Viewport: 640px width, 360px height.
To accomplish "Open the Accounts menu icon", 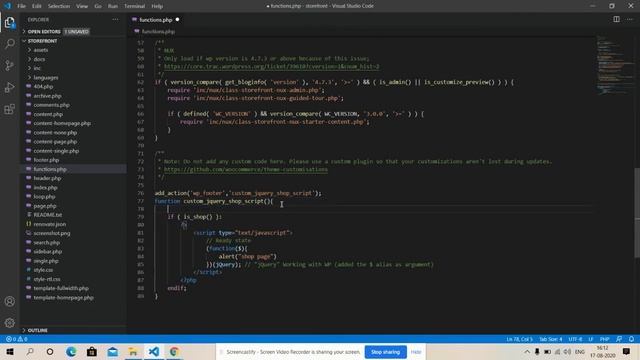I will (x=10, y=302).
